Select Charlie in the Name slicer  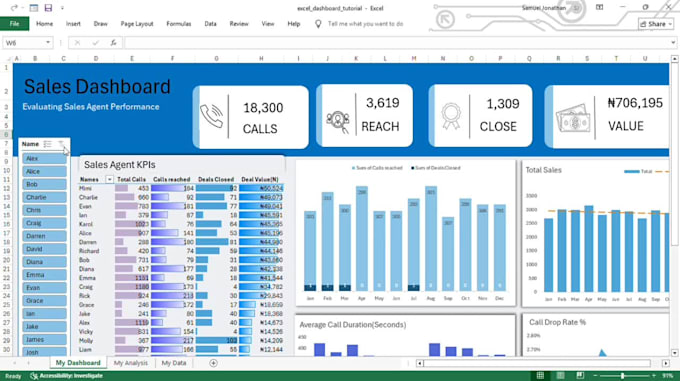44,197
